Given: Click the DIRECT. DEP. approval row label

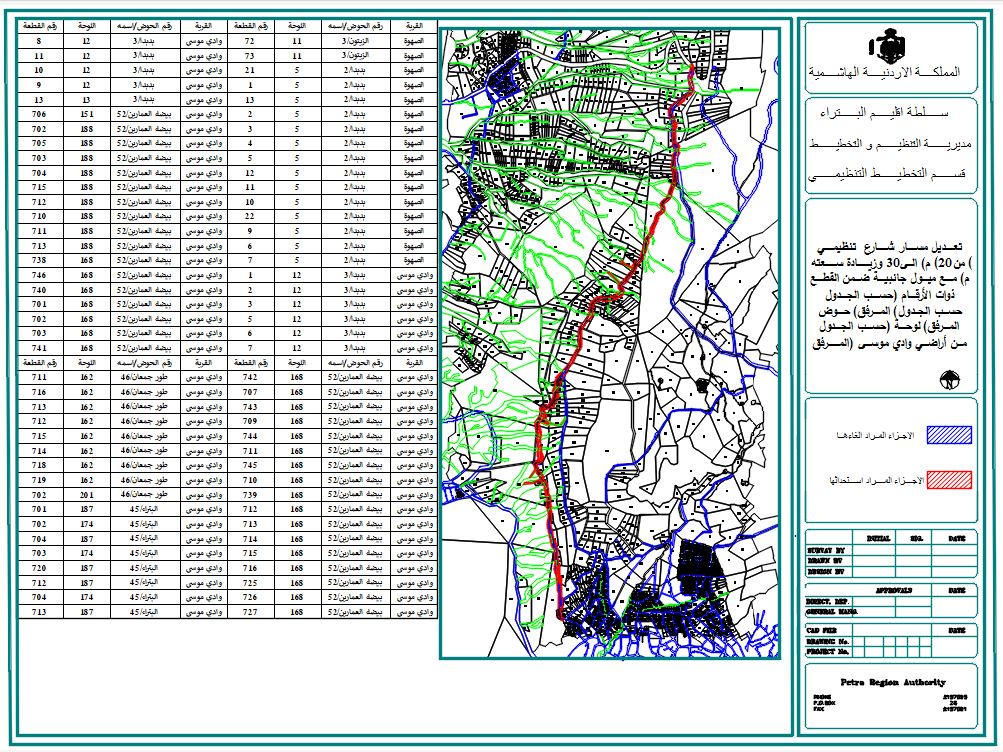Looking at the screenshot, I should coord(826,601).
